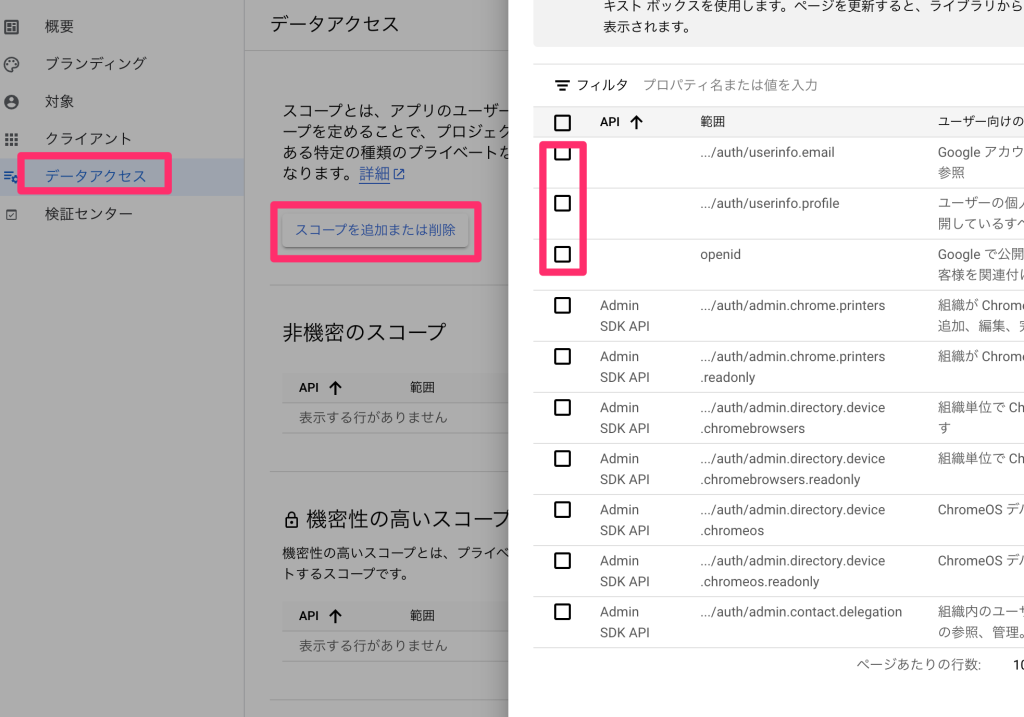Check the userinfo.email scope checkbox

[562, 153]
